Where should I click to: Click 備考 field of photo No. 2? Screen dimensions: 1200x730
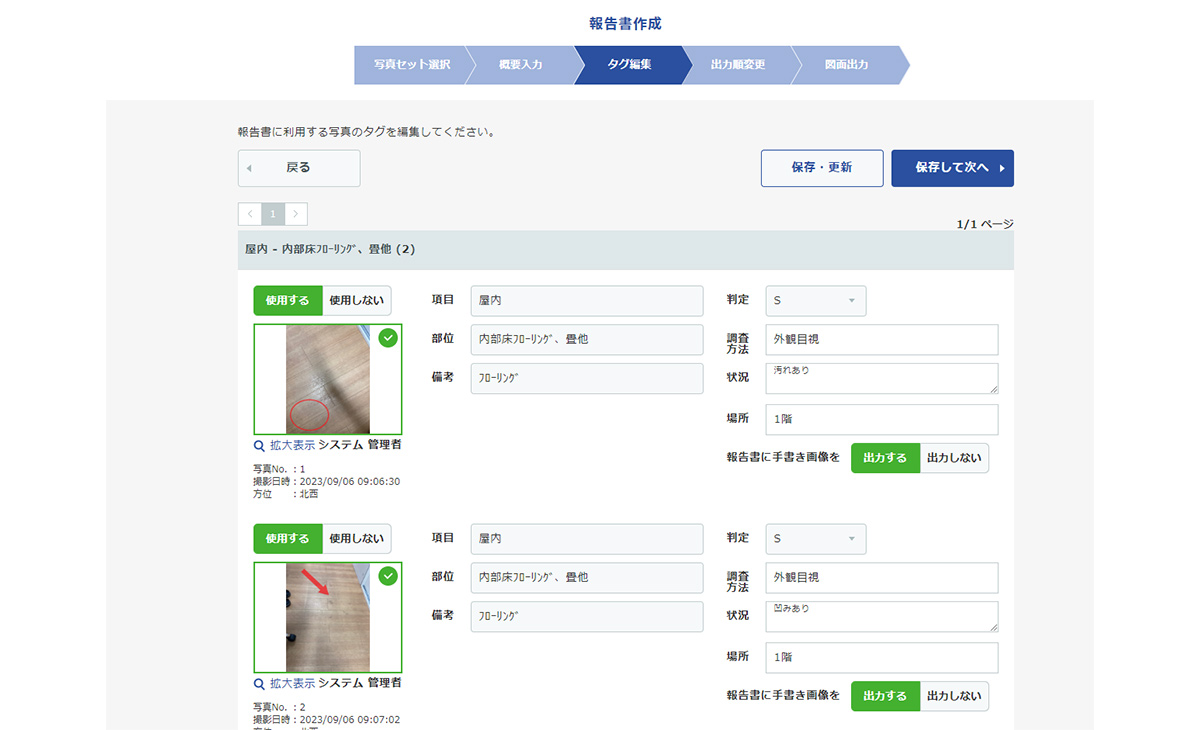[x=587, y=616]
